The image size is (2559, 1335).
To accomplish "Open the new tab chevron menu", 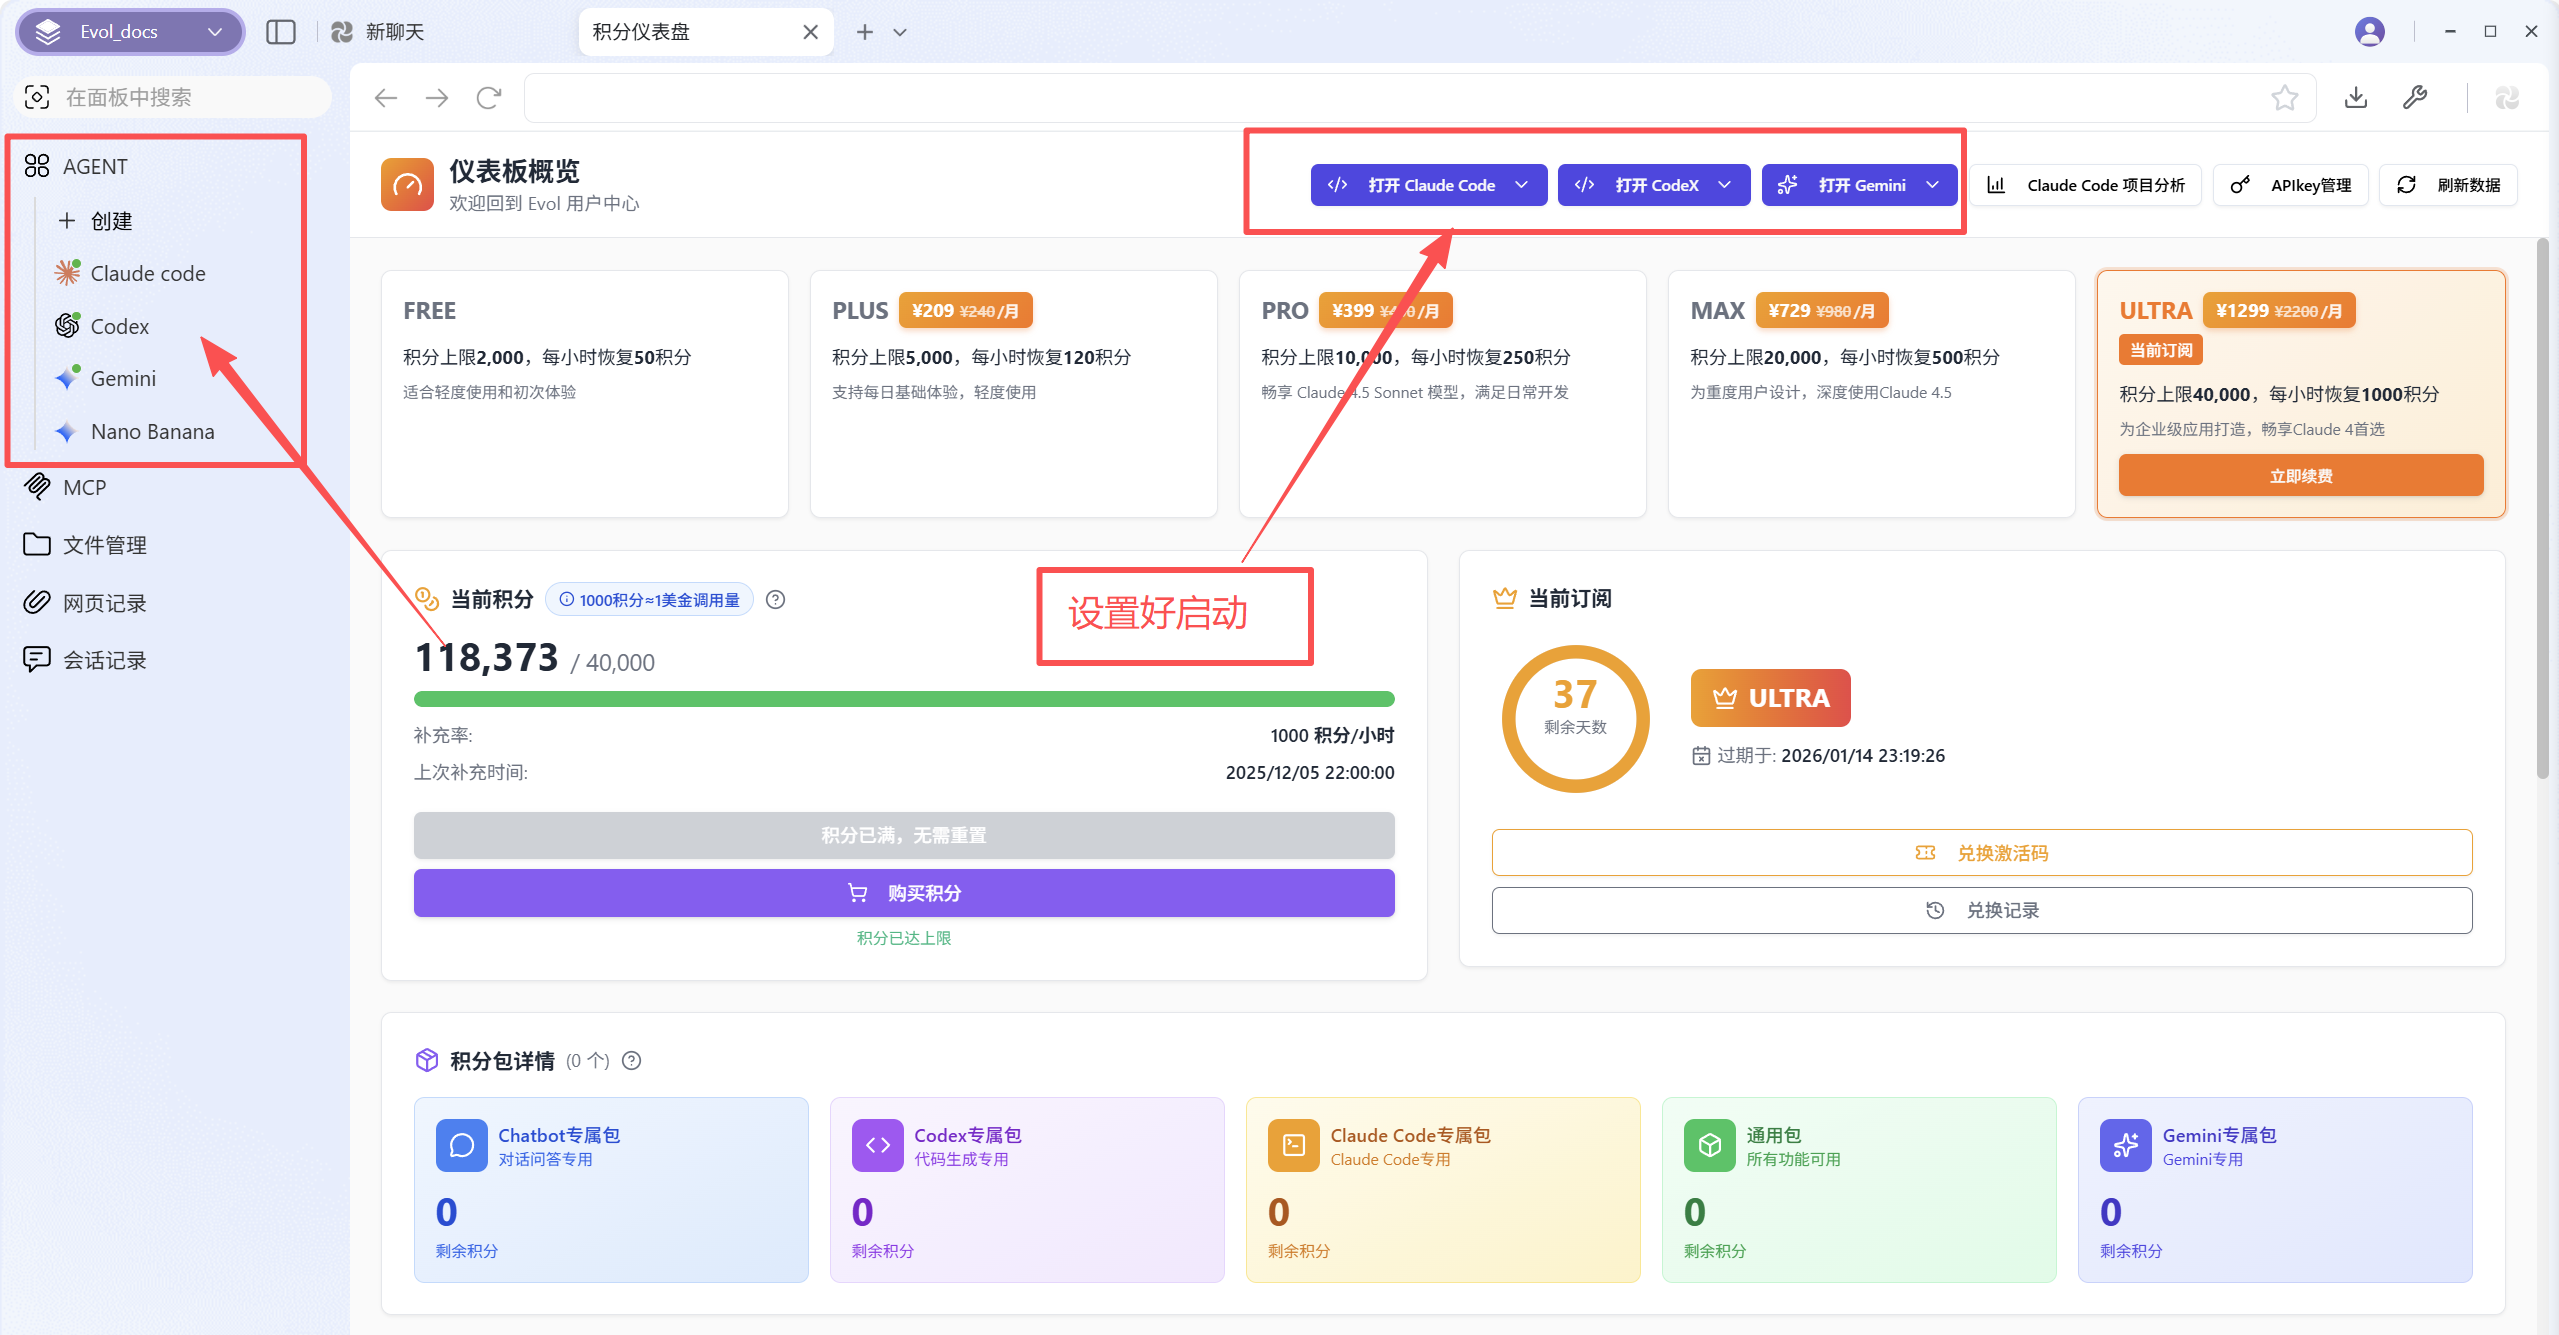I will [x=900, y=32].
